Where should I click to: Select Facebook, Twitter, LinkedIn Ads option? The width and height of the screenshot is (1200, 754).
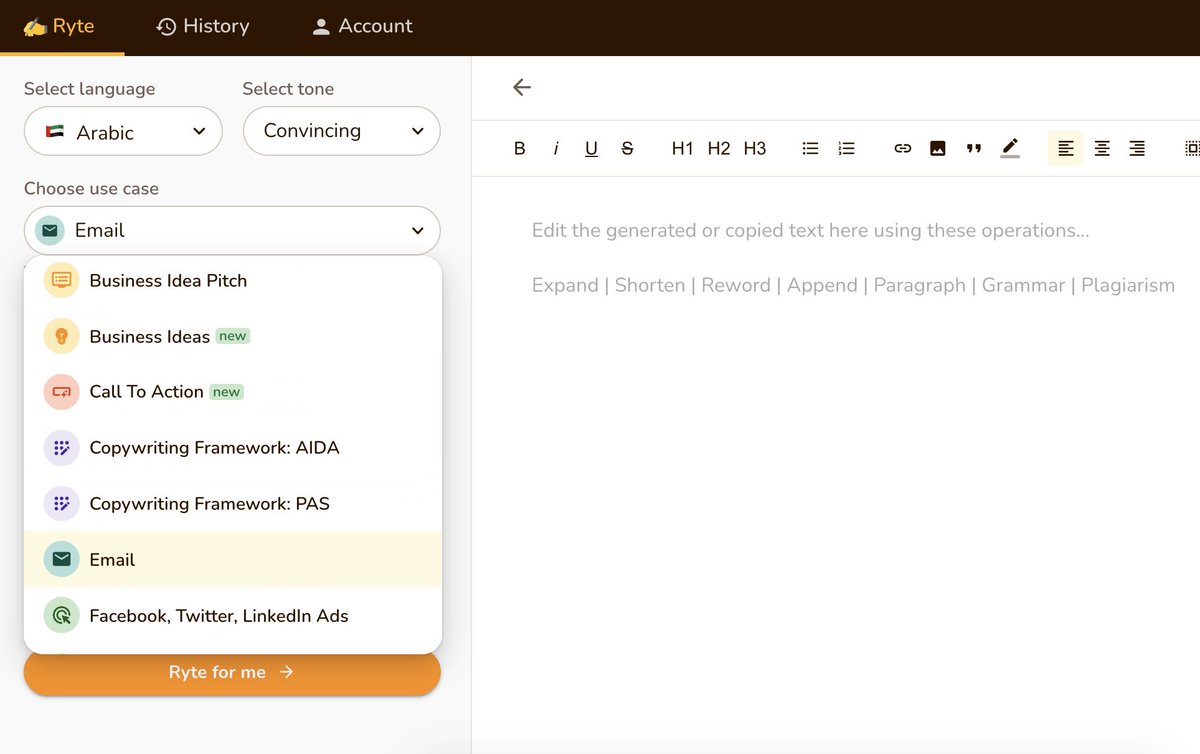click(x=233, y=616)
